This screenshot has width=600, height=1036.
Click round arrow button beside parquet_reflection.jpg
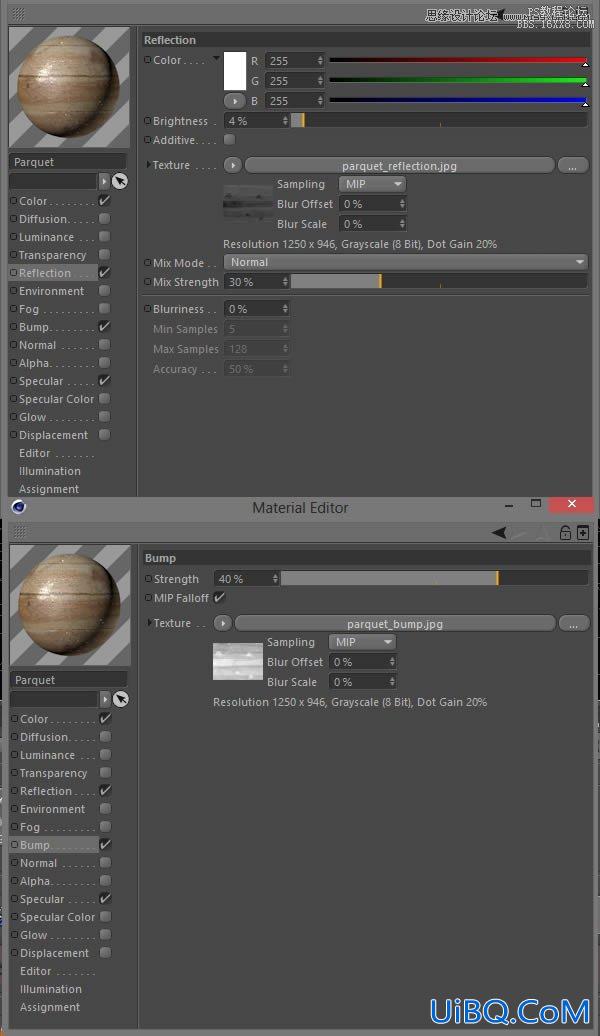point(233,165)
